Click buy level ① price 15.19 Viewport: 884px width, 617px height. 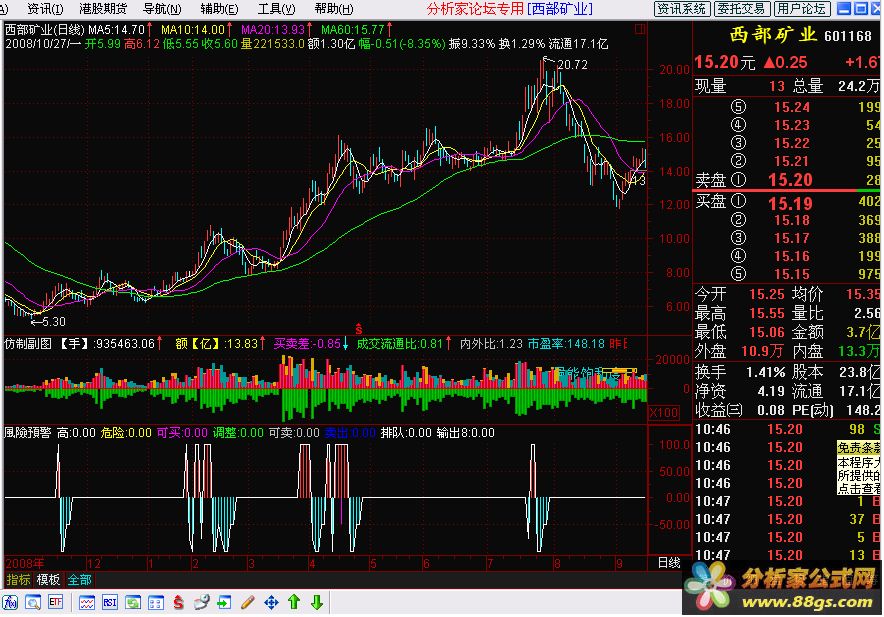click(790, 203)
